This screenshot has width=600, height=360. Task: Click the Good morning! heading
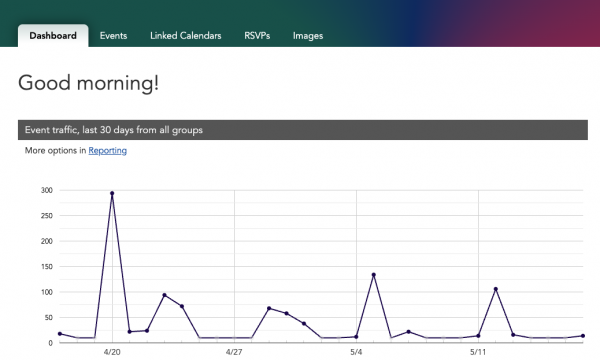88,83
